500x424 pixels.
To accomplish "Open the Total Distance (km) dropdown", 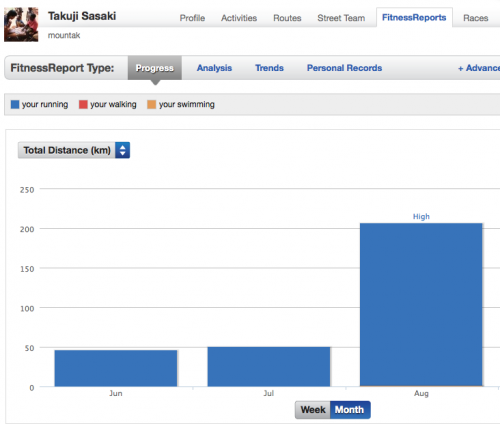I will tap(74, 150).
